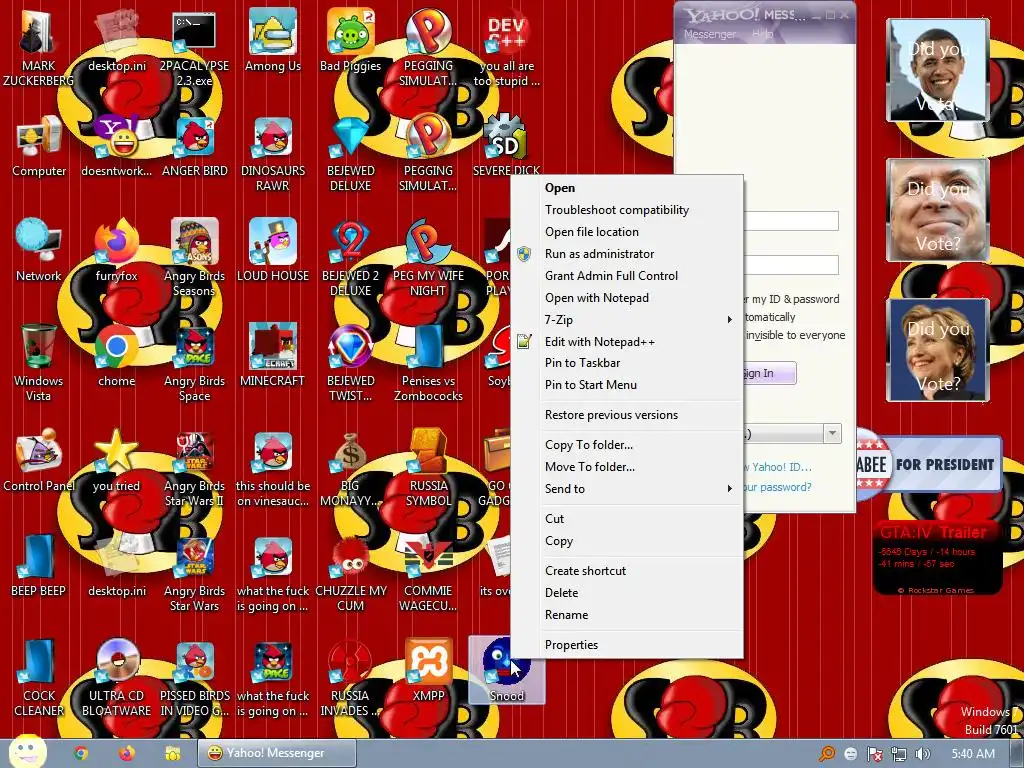Open the Start button smiley orb
This screenshot has height=768, width=1024.
click(27, 751)
